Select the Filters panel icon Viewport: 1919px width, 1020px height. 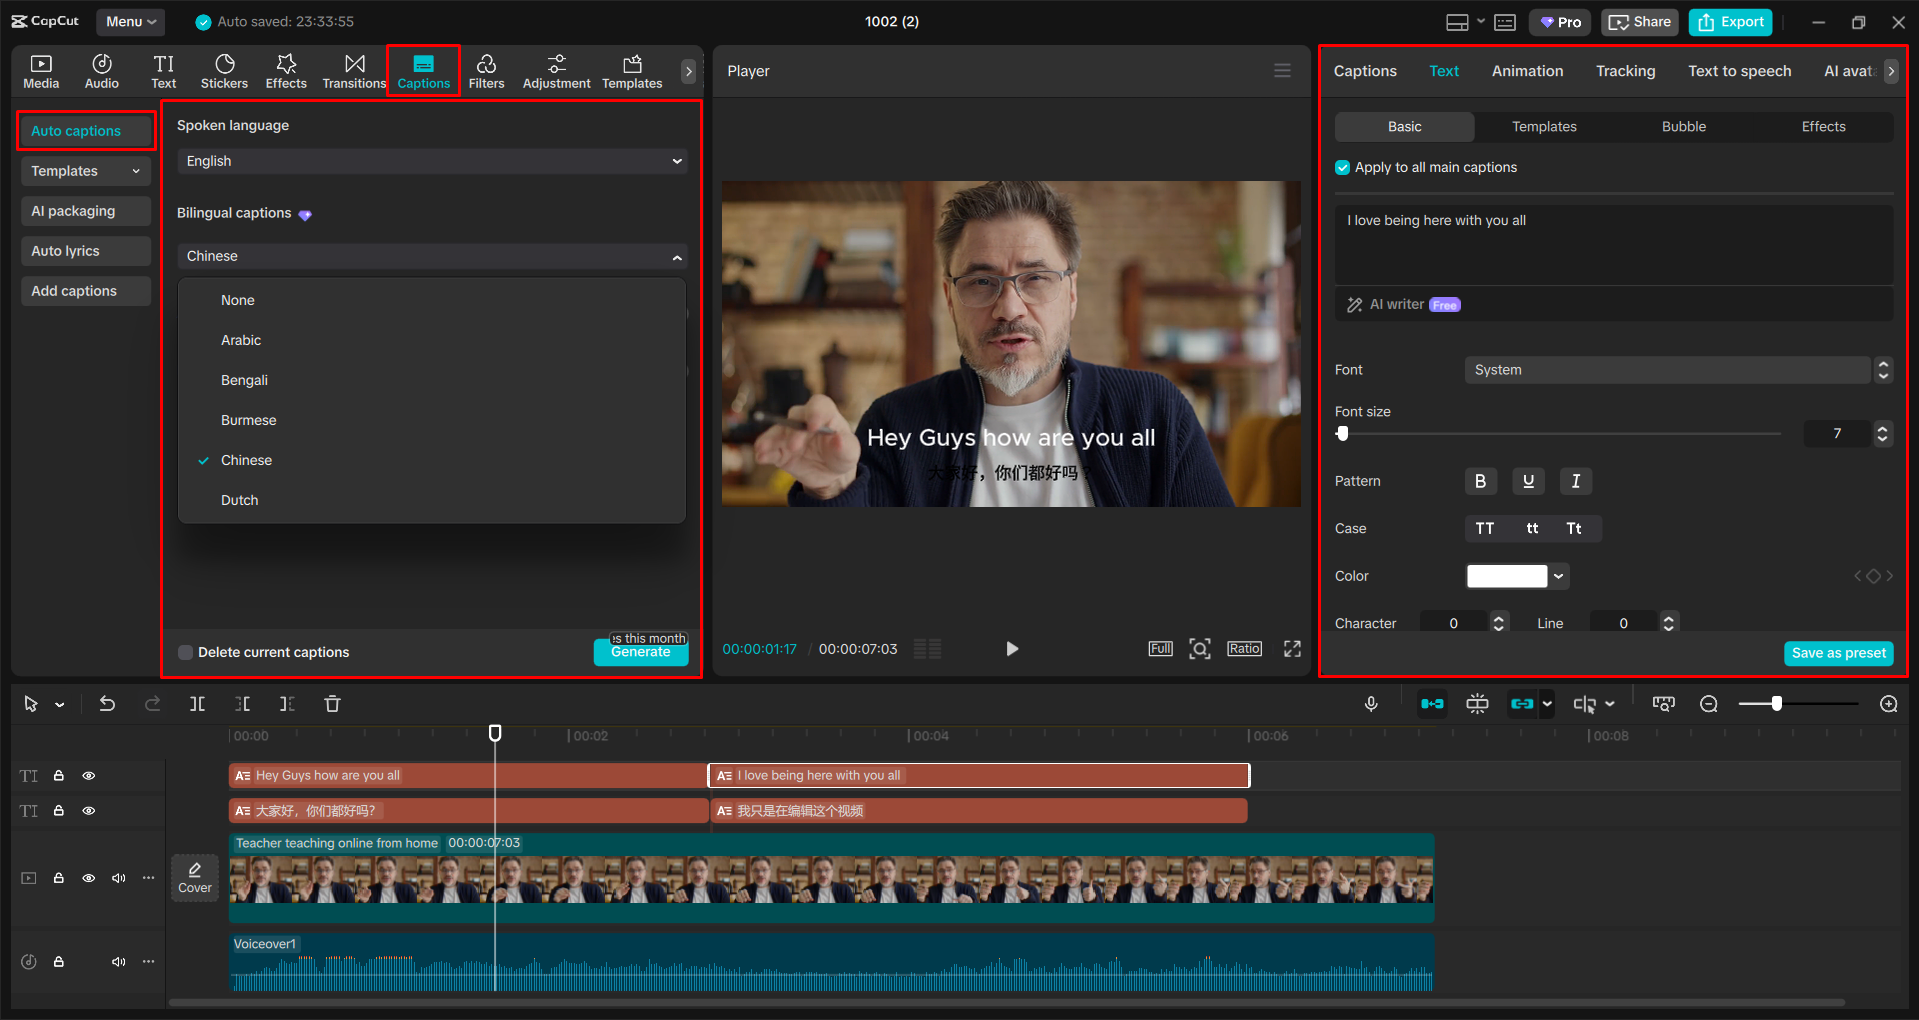[x=487, y=70]
